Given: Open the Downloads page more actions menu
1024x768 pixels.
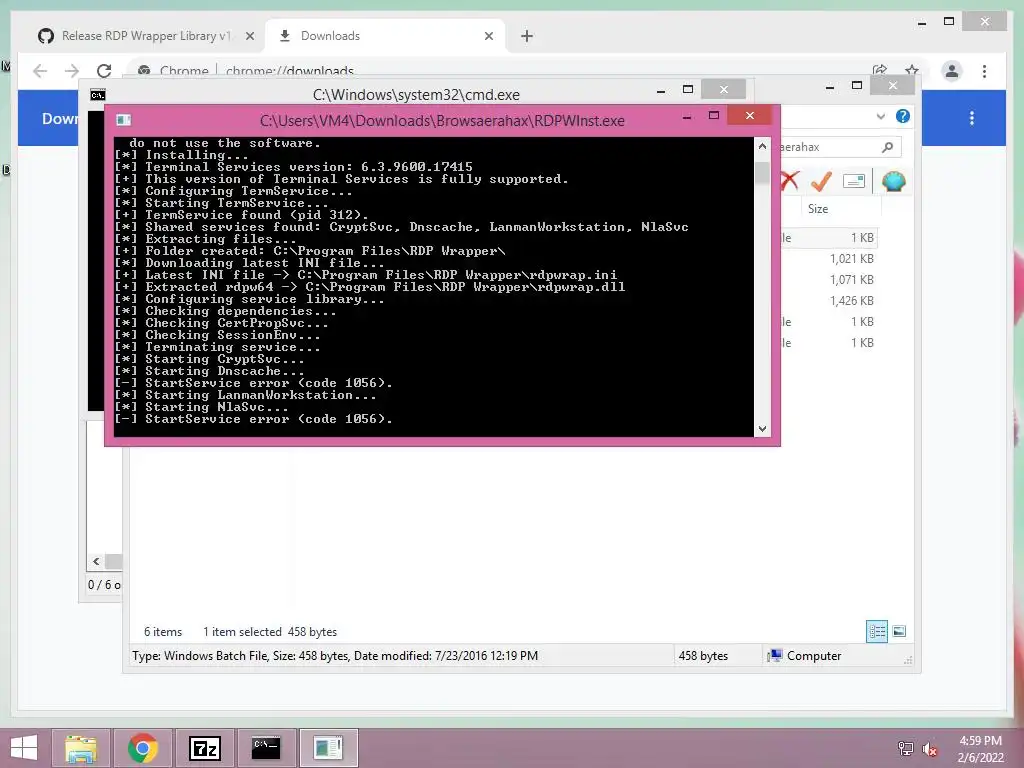Looking at the screenshot, I should click(972, 118).
